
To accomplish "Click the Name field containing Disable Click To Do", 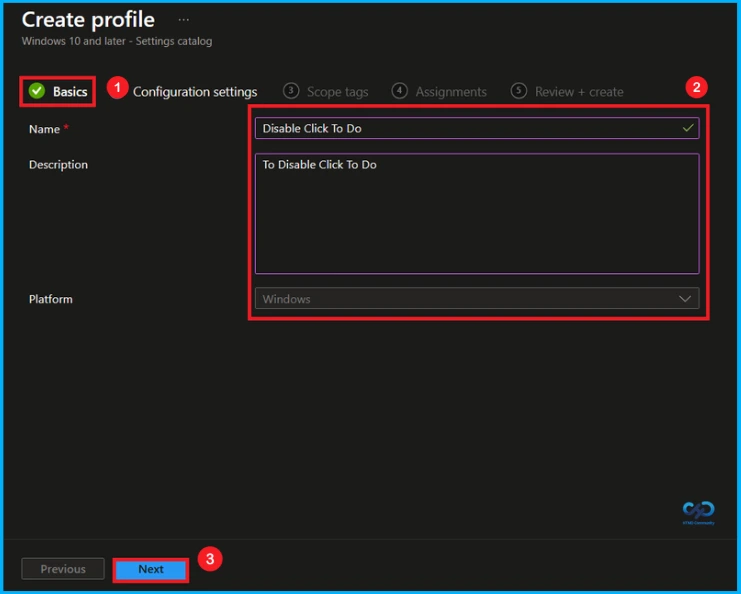I will pyautogui.click(x=477, y=128).
